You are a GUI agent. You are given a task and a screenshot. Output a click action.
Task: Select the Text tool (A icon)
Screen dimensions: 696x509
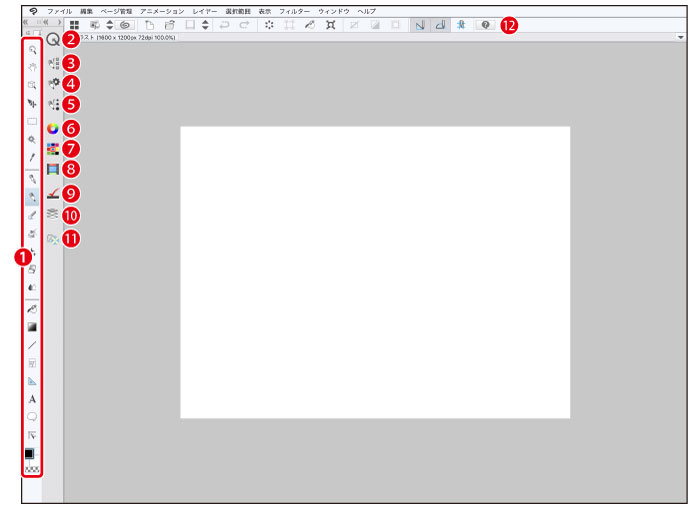[x=33, y=399]
